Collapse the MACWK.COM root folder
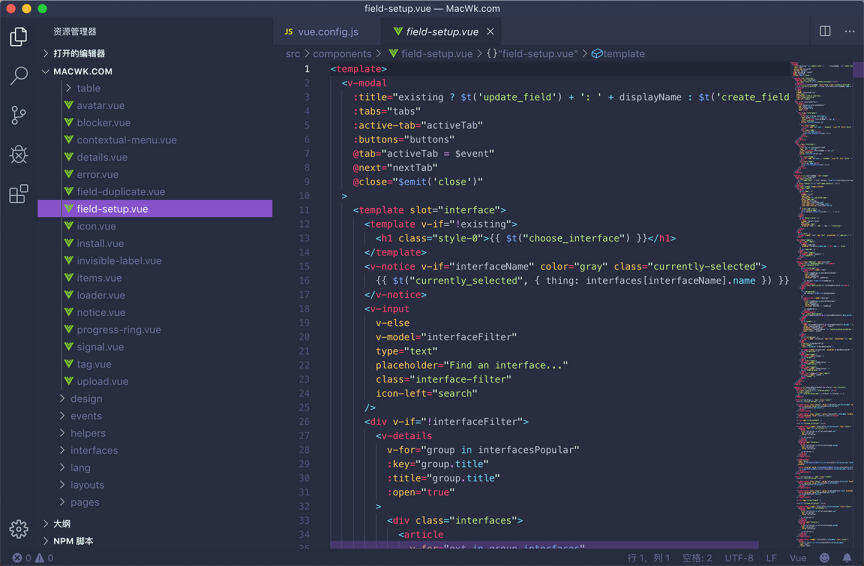Screen dimensions: 864x566 click(x=82, y=71)
